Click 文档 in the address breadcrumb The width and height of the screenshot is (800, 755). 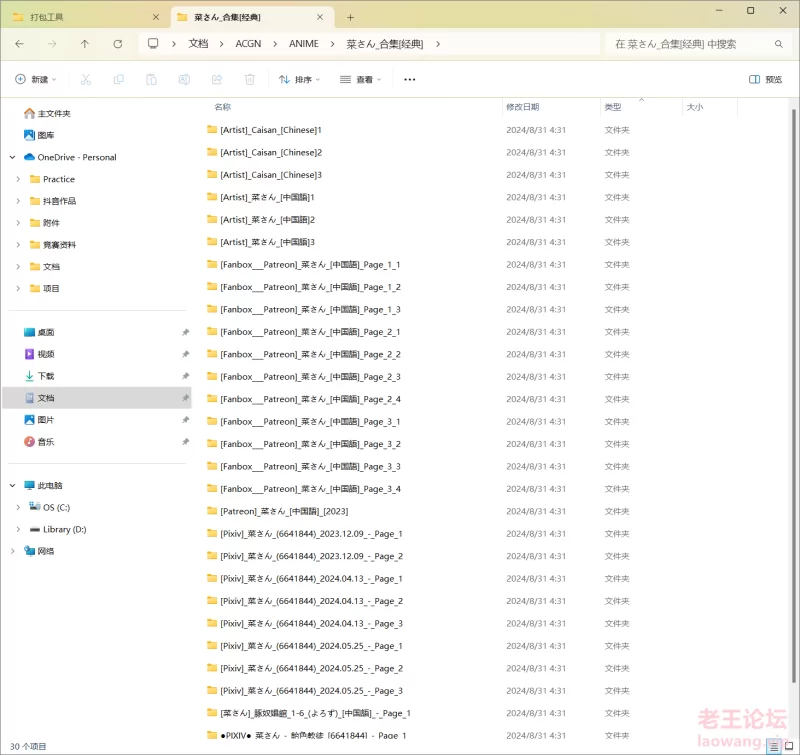pos(198,44)
